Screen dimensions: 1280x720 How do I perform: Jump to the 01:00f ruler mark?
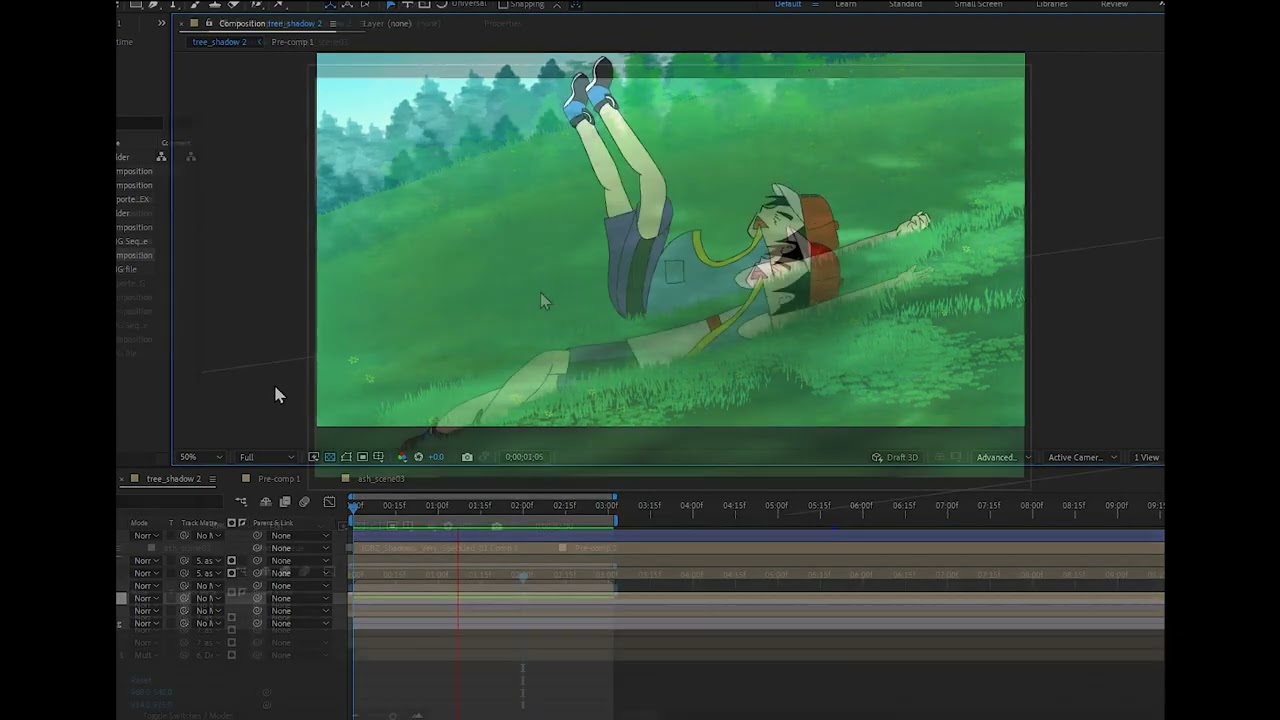(x=437, y=506)
